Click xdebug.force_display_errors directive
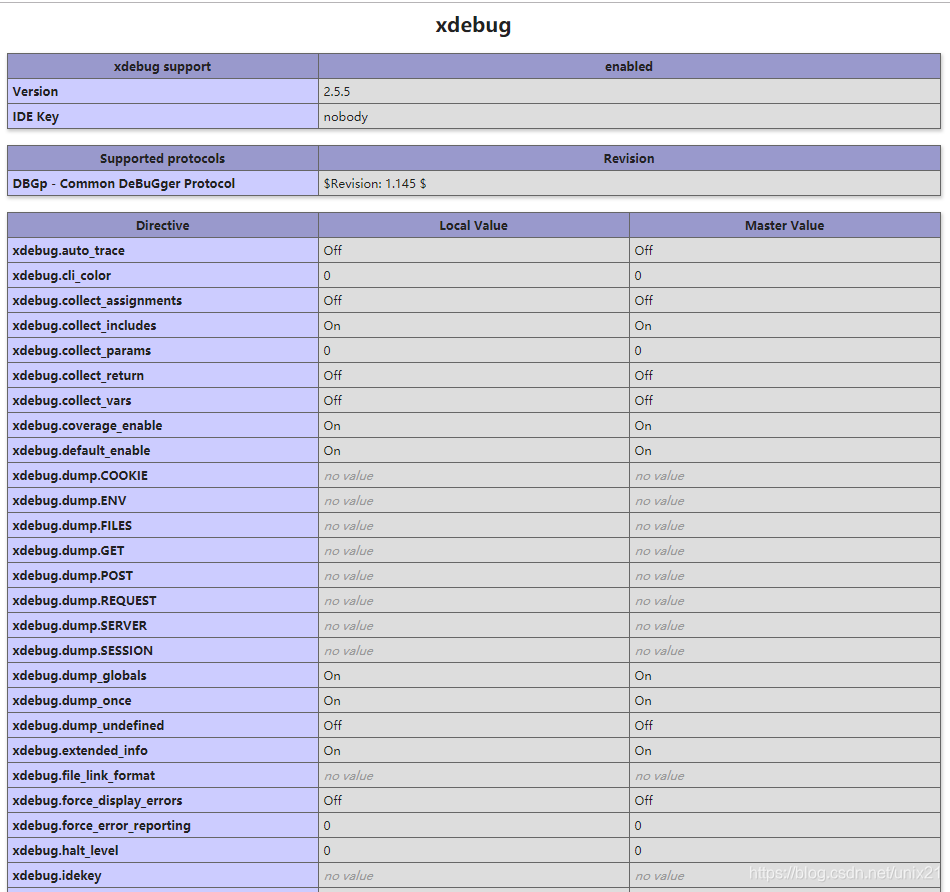 [98, 800]
